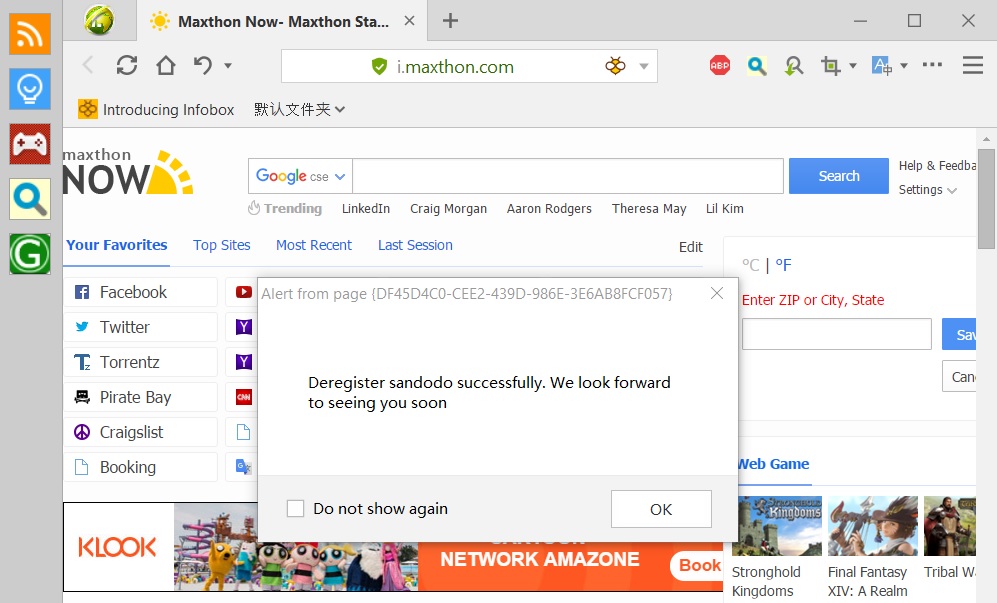Open the Facebook favorite
The width and height of the screenshot is (997, 603).
pyautogui.click(x=141, y=292)
